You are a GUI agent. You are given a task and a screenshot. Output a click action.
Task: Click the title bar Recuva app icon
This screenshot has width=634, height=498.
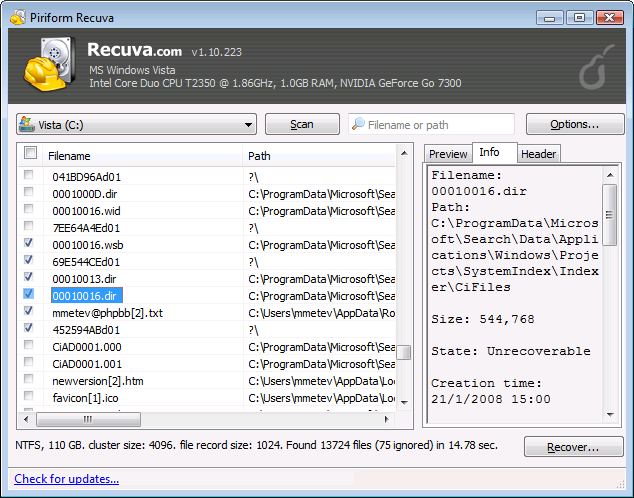click(x=18, y=17)
